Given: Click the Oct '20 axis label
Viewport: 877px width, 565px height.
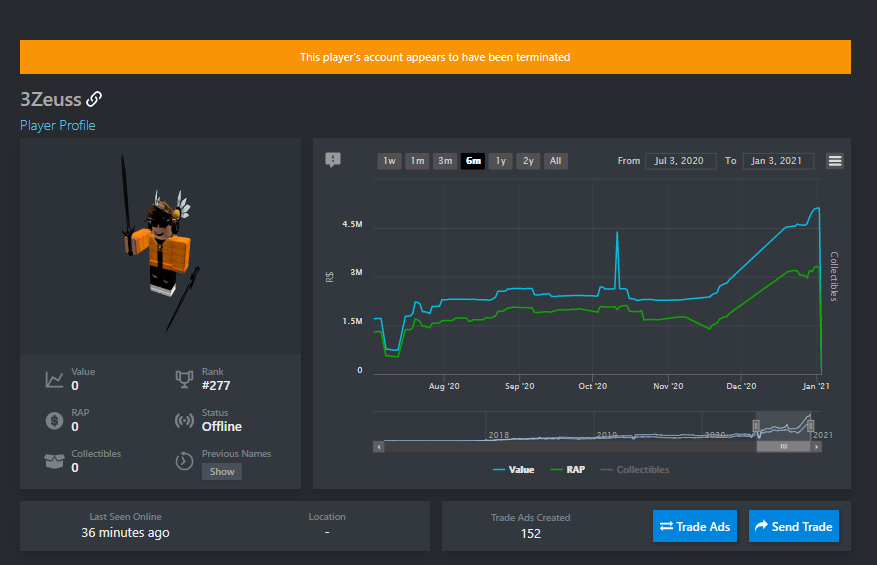Looking at the screenshot, I should click(592, 386).
